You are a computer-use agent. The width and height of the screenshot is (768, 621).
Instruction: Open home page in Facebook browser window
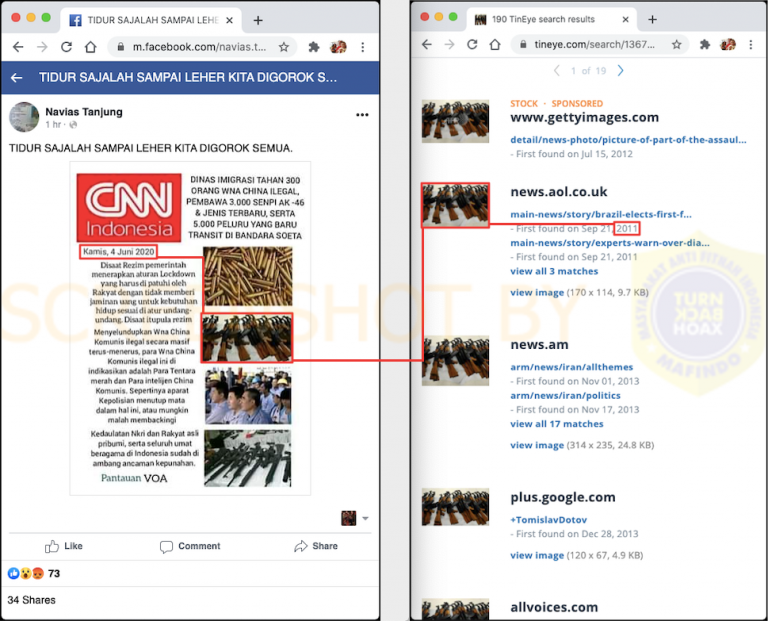[x=90, y=47]
